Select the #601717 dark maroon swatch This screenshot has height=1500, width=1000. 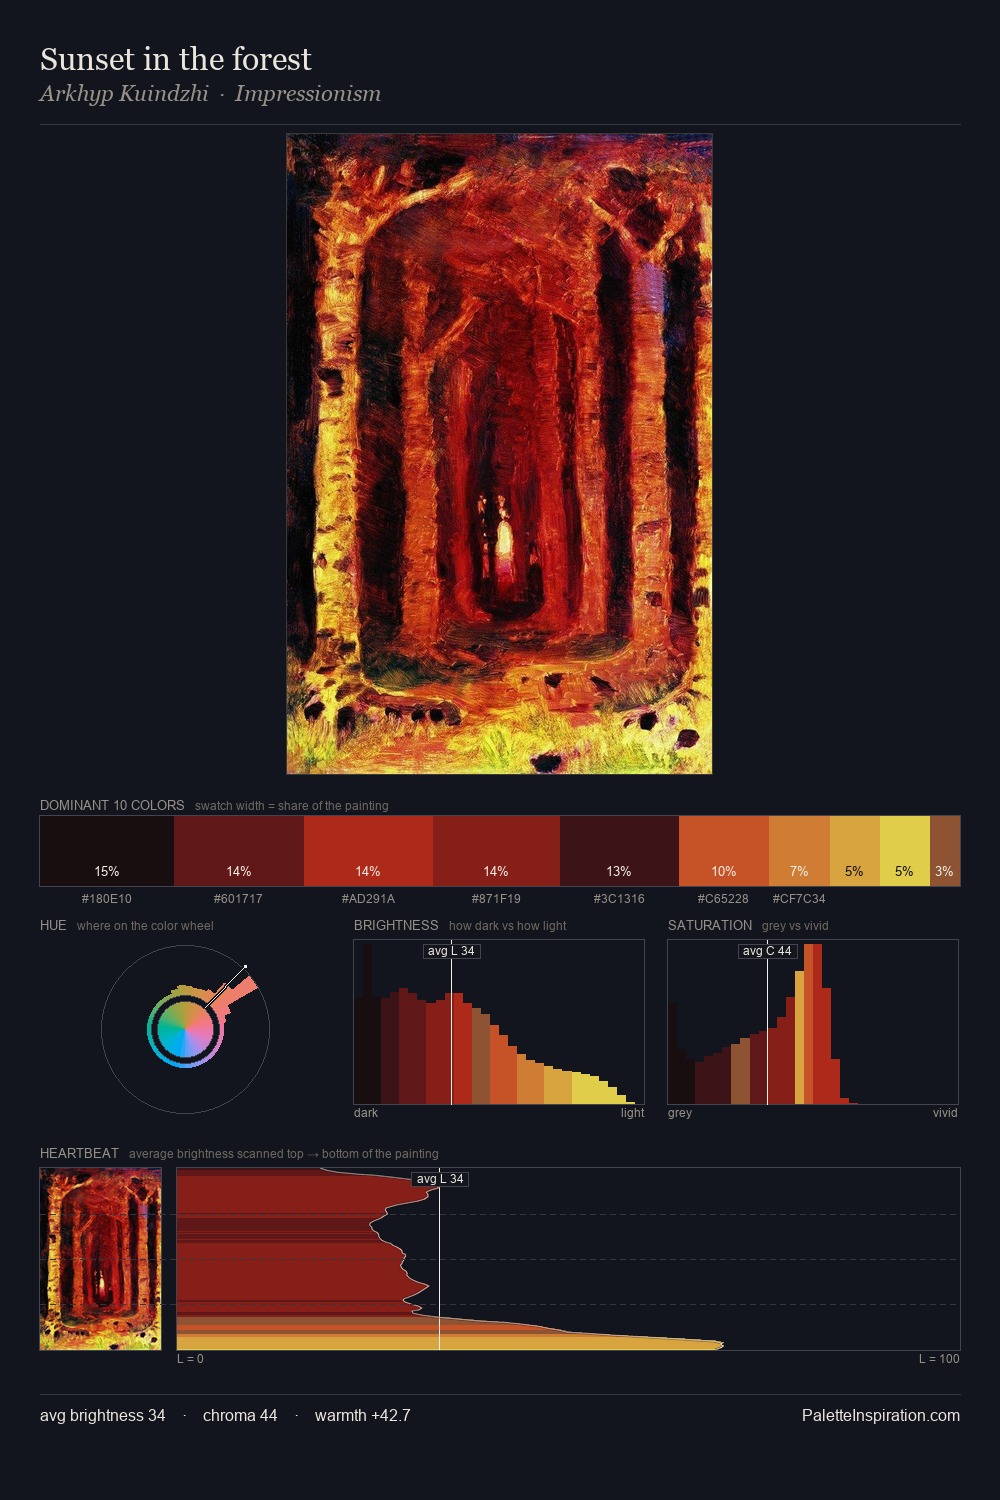[x=239, y=851]
